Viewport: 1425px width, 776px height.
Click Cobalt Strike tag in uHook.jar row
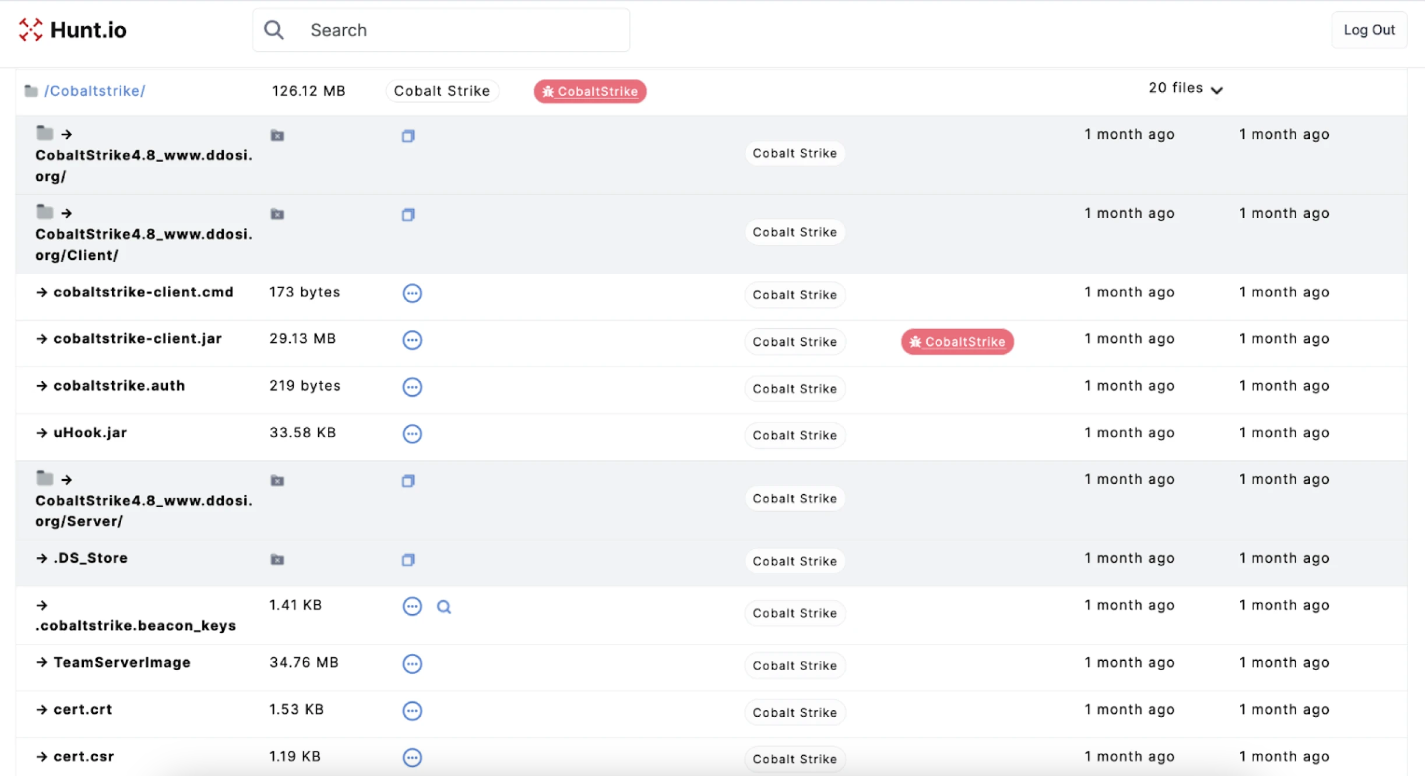click(795, 435)
